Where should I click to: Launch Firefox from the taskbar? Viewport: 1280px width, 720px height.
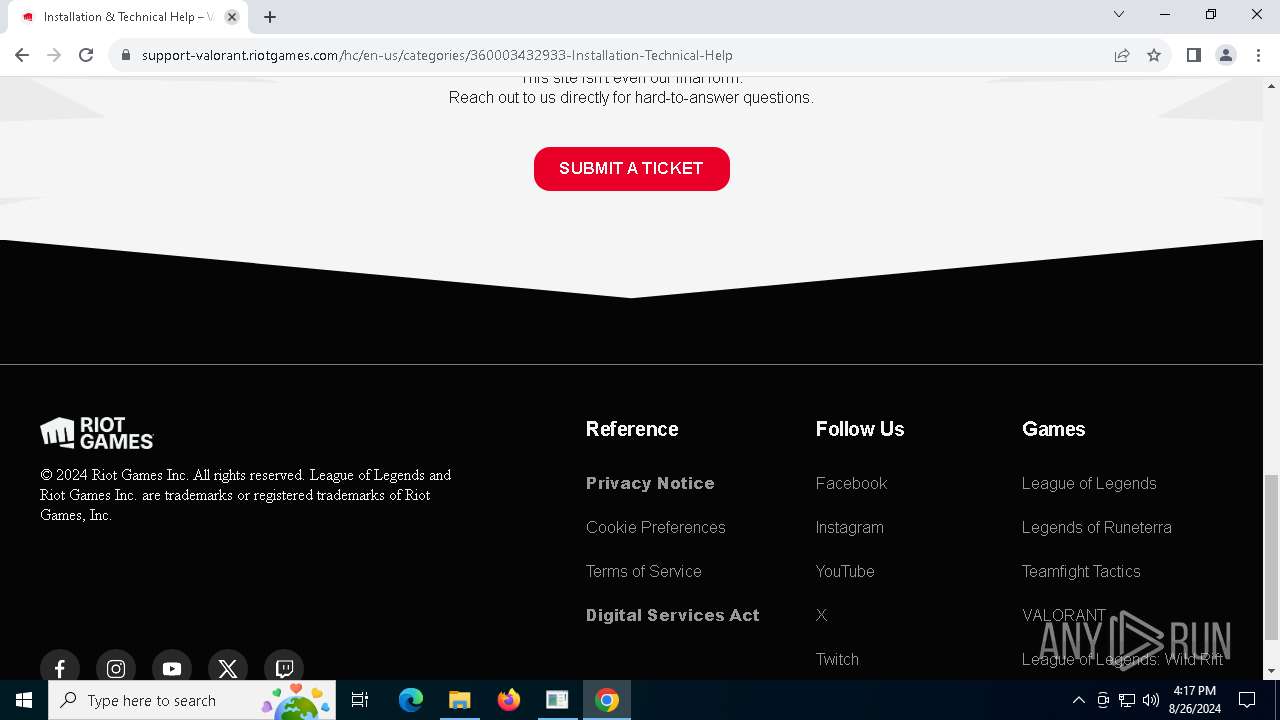(x=509, y=700)
